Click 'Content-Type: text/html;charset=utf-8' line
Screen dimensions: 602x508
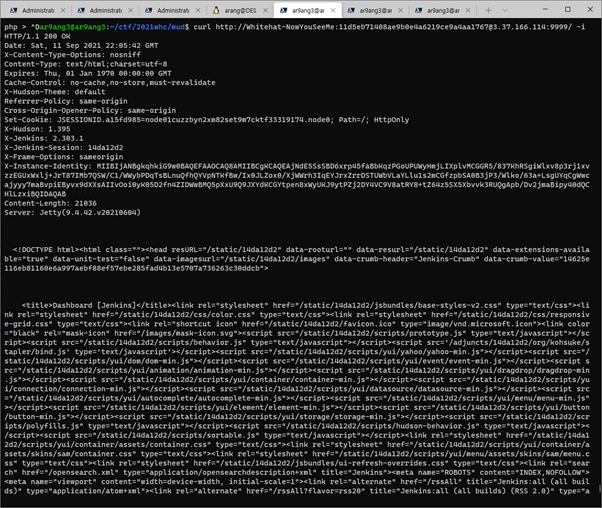coord(86,64)
